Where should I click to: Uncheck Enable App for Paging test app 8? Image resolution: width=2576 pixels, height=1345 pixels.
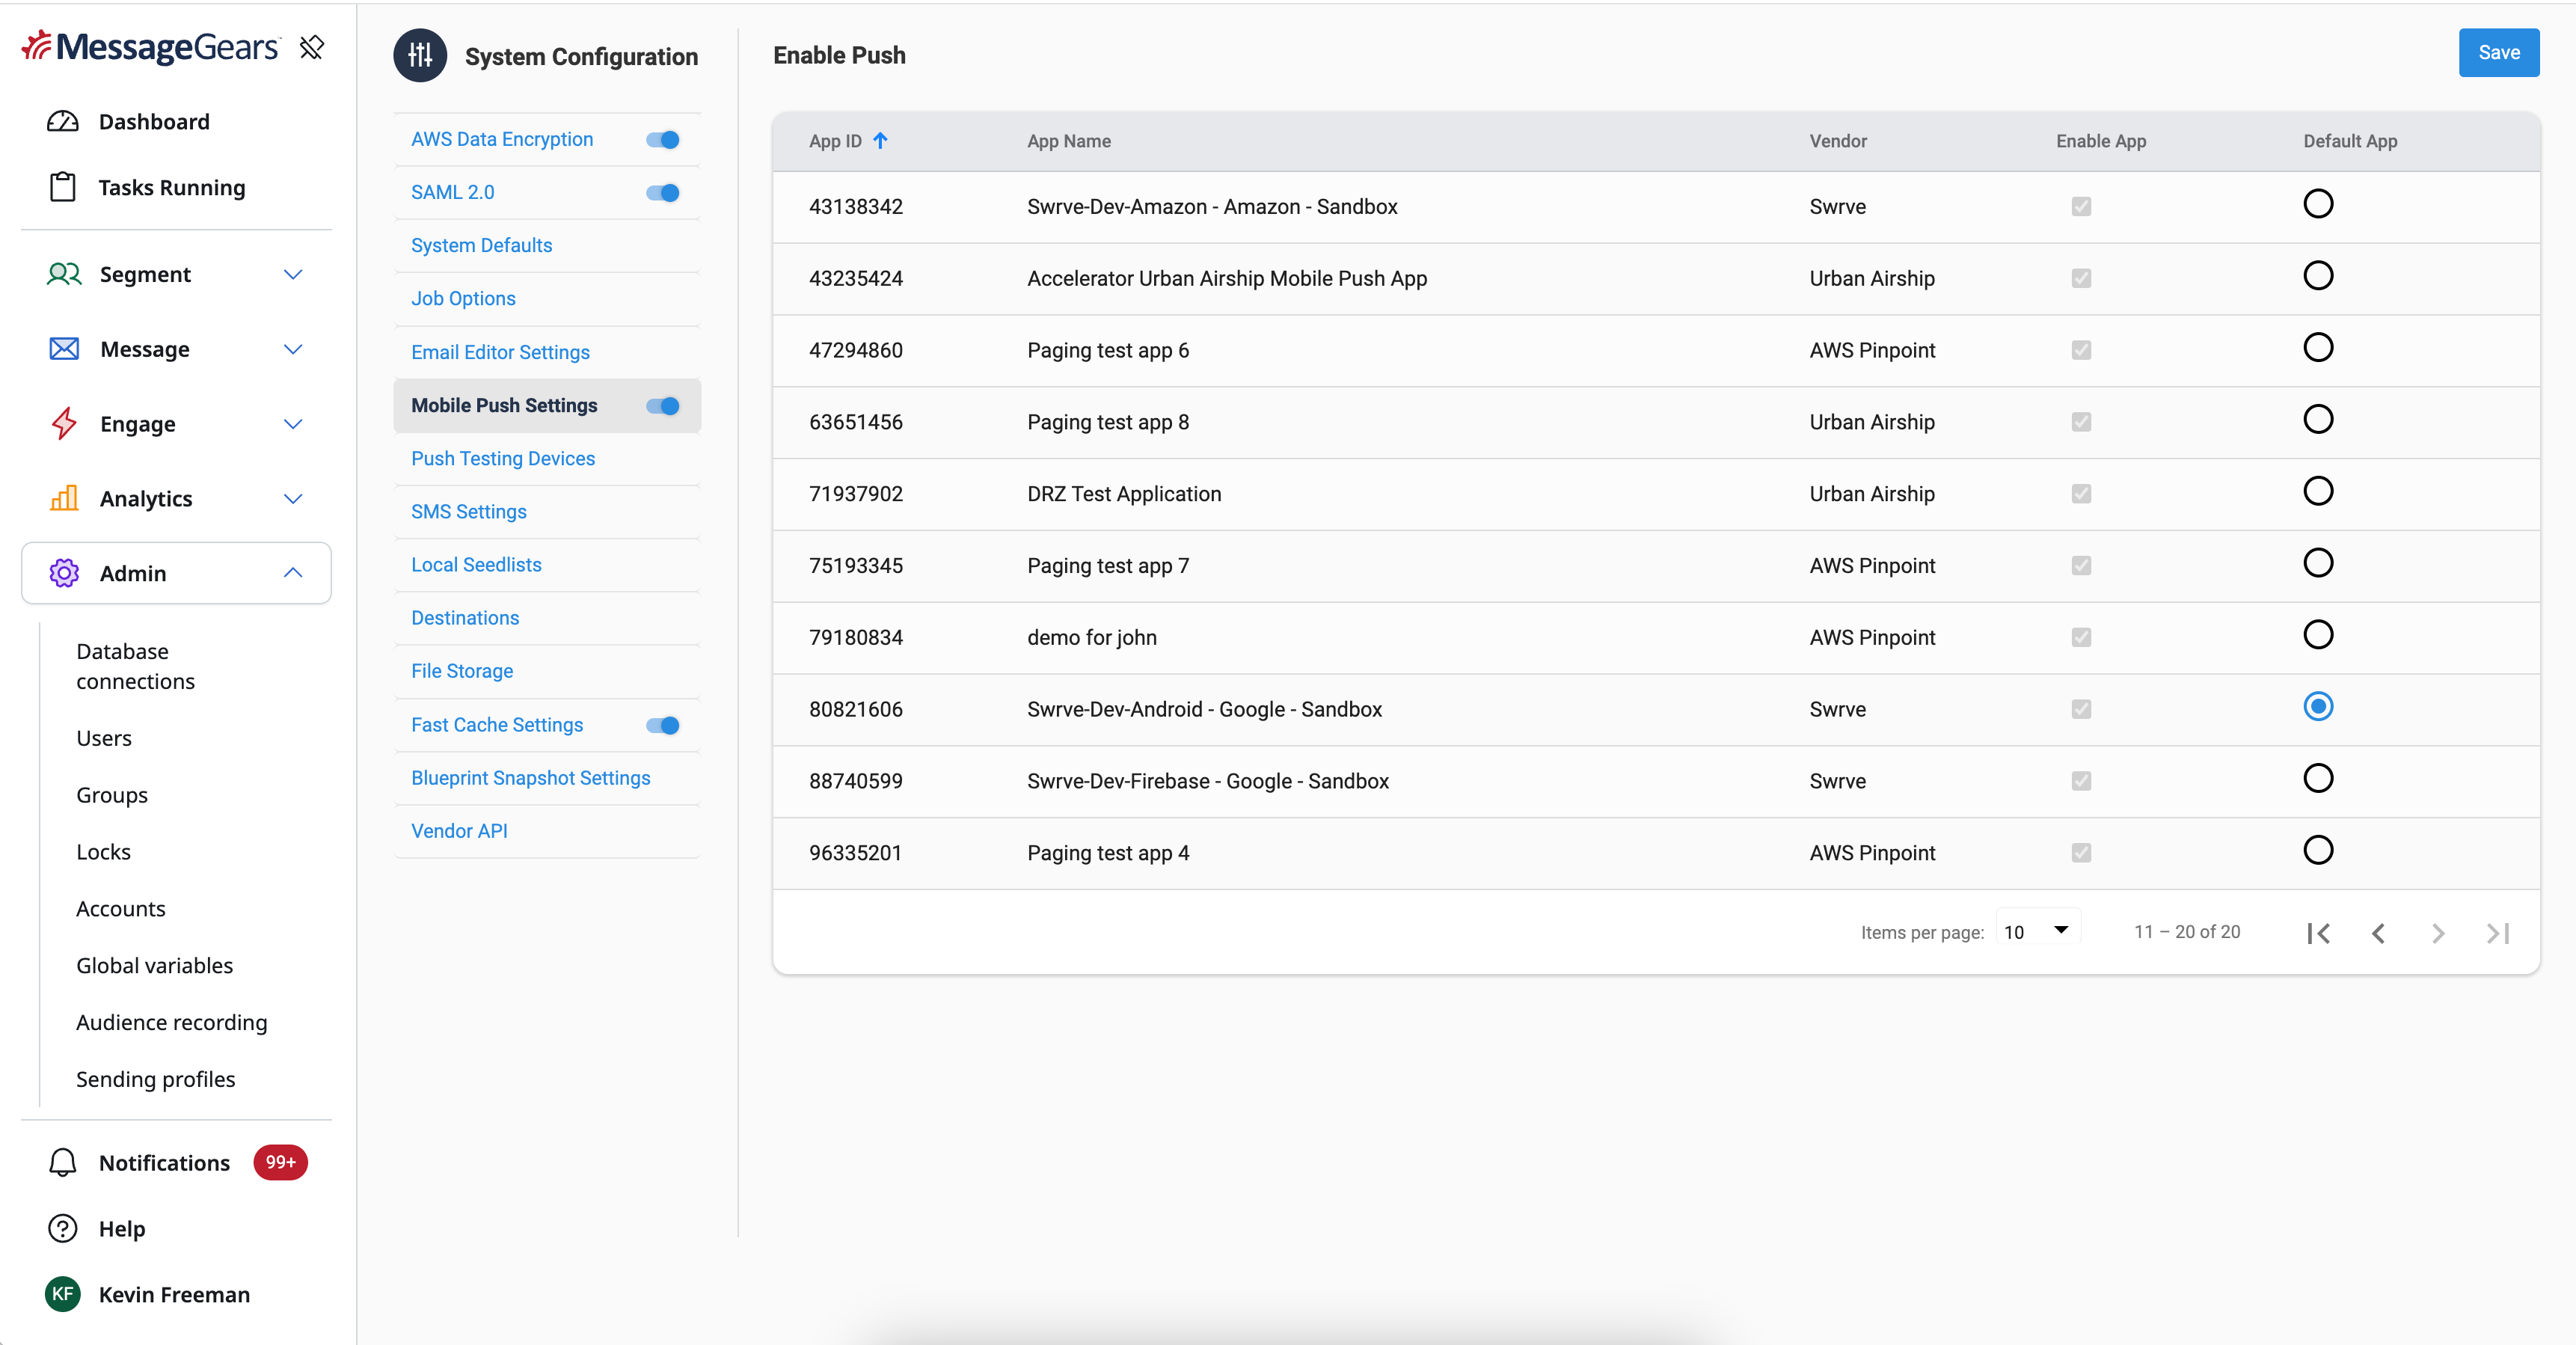click(x=2081, y=422)
